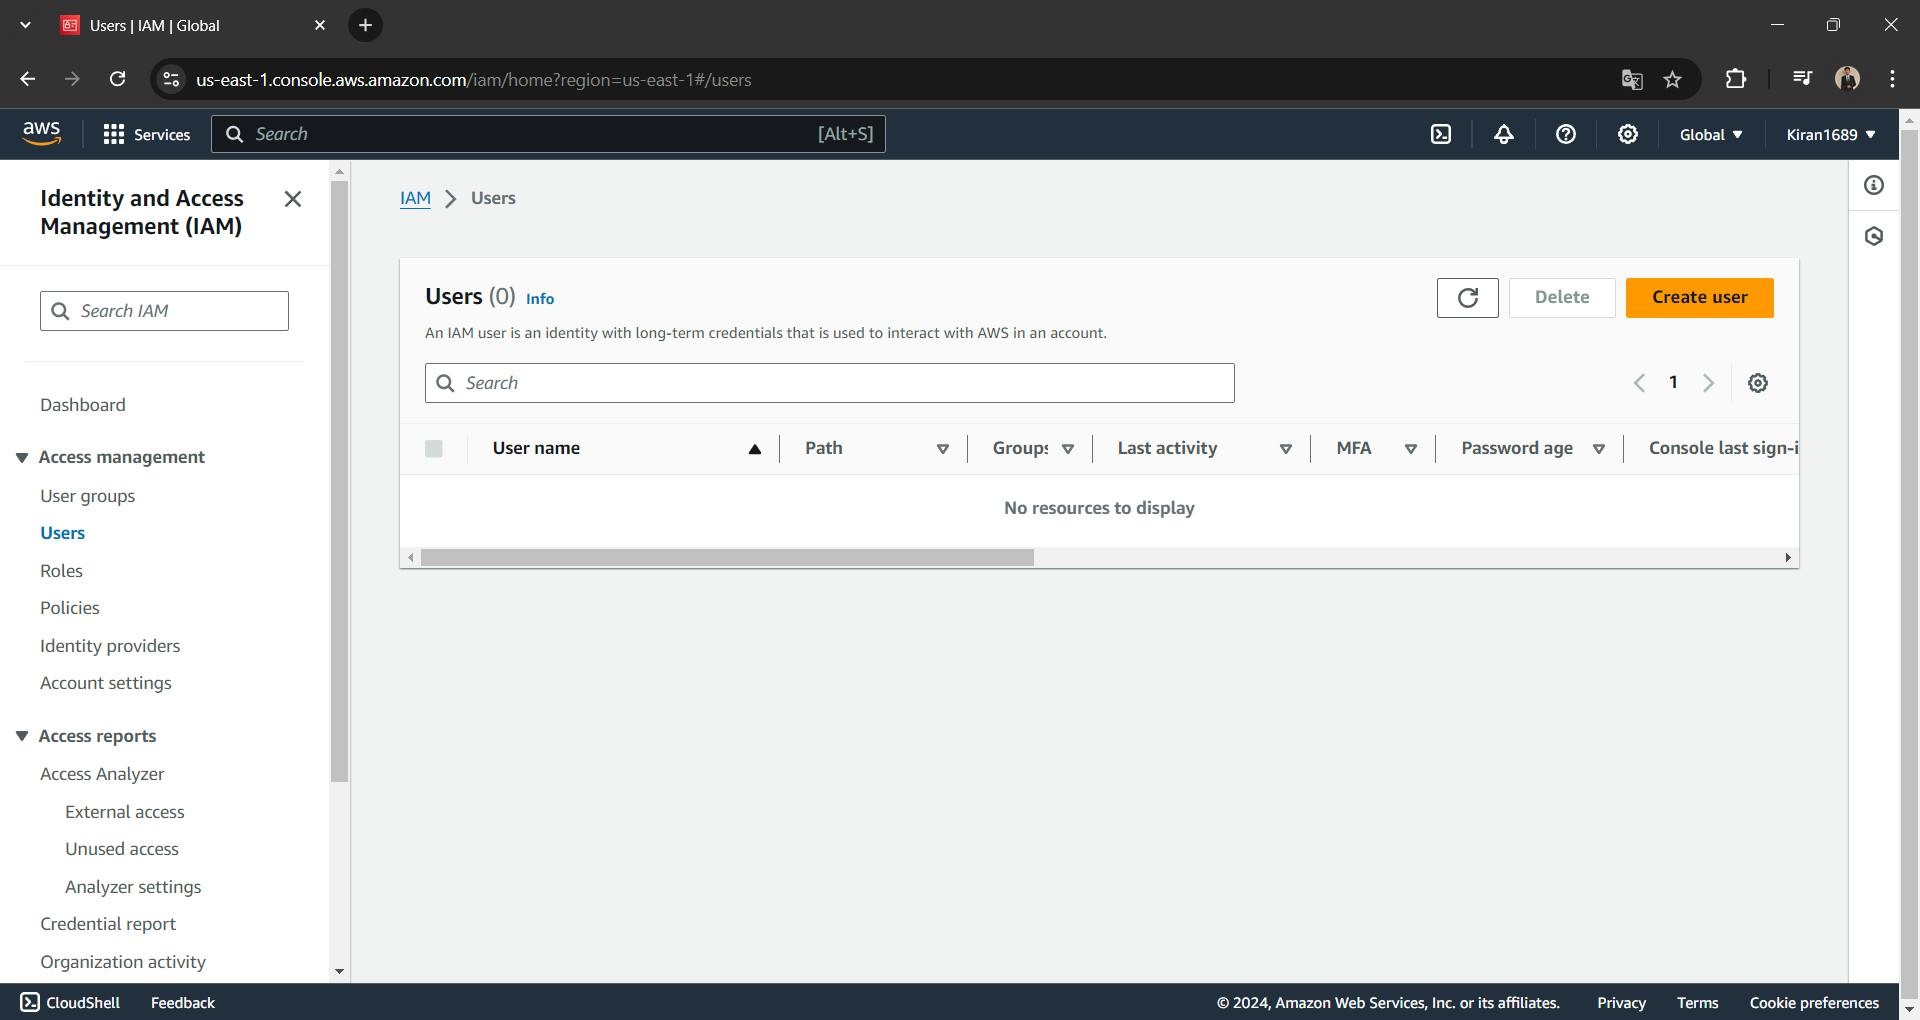The image size is (1920, 1020).
Task: Open the translate page icon
Action: 1632,80
